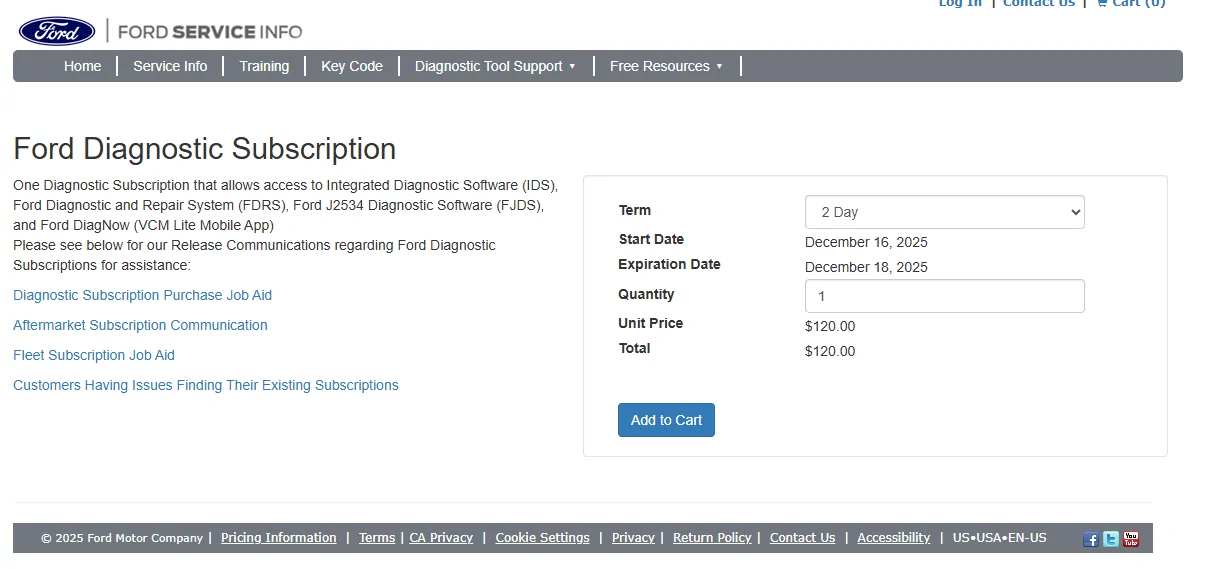Screen dimensions: 1206x570
Task: Click Log In at top right
Action: [960, 3]
